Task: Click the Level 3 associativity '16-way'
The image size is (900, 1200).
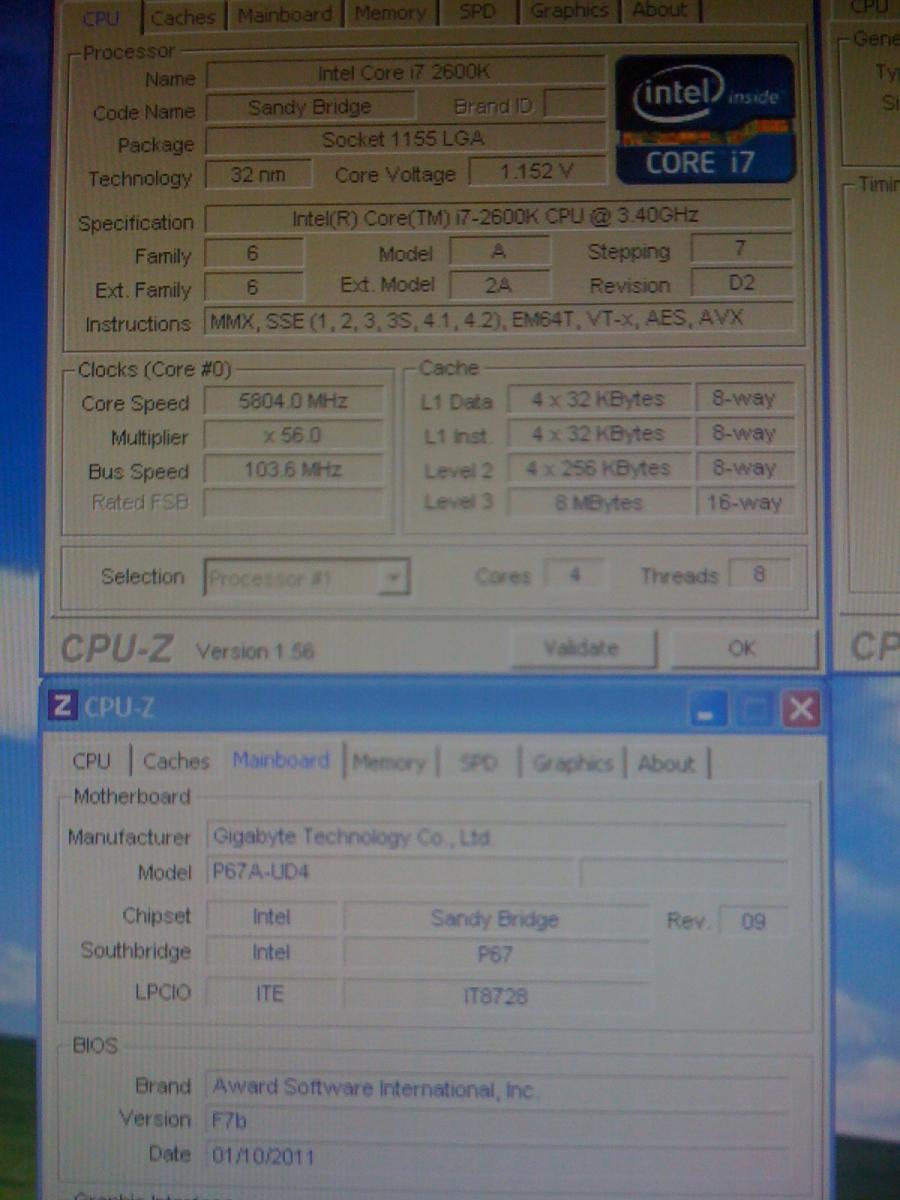Action: 745,502
